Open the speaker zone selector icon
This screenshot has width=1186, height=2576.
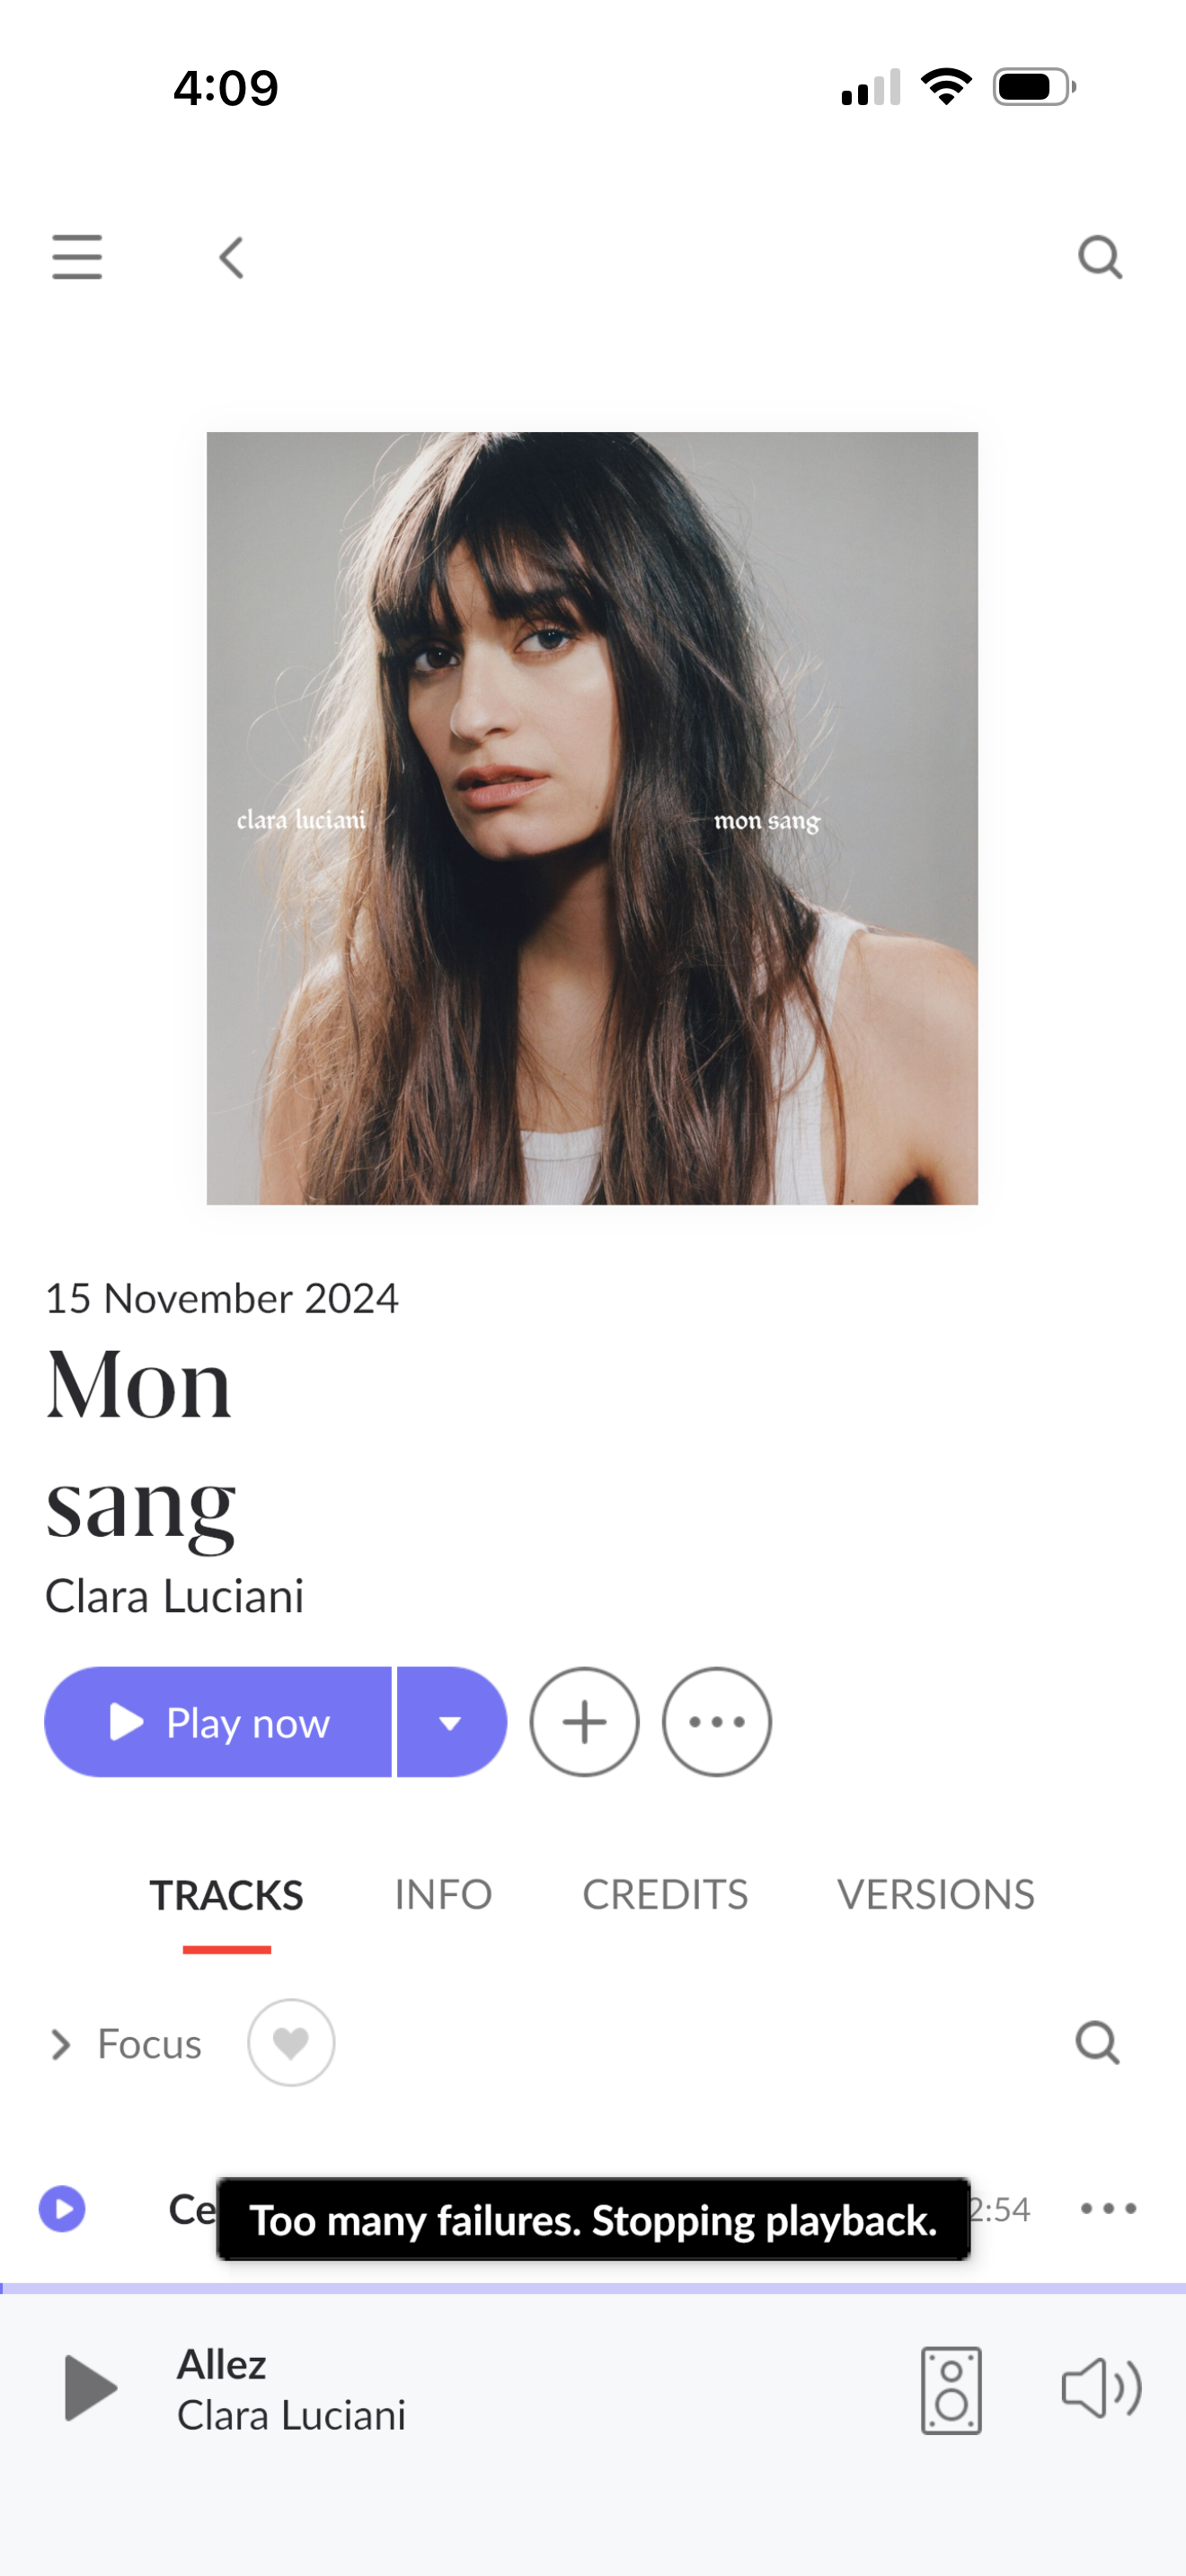[x=951, y=2390]
